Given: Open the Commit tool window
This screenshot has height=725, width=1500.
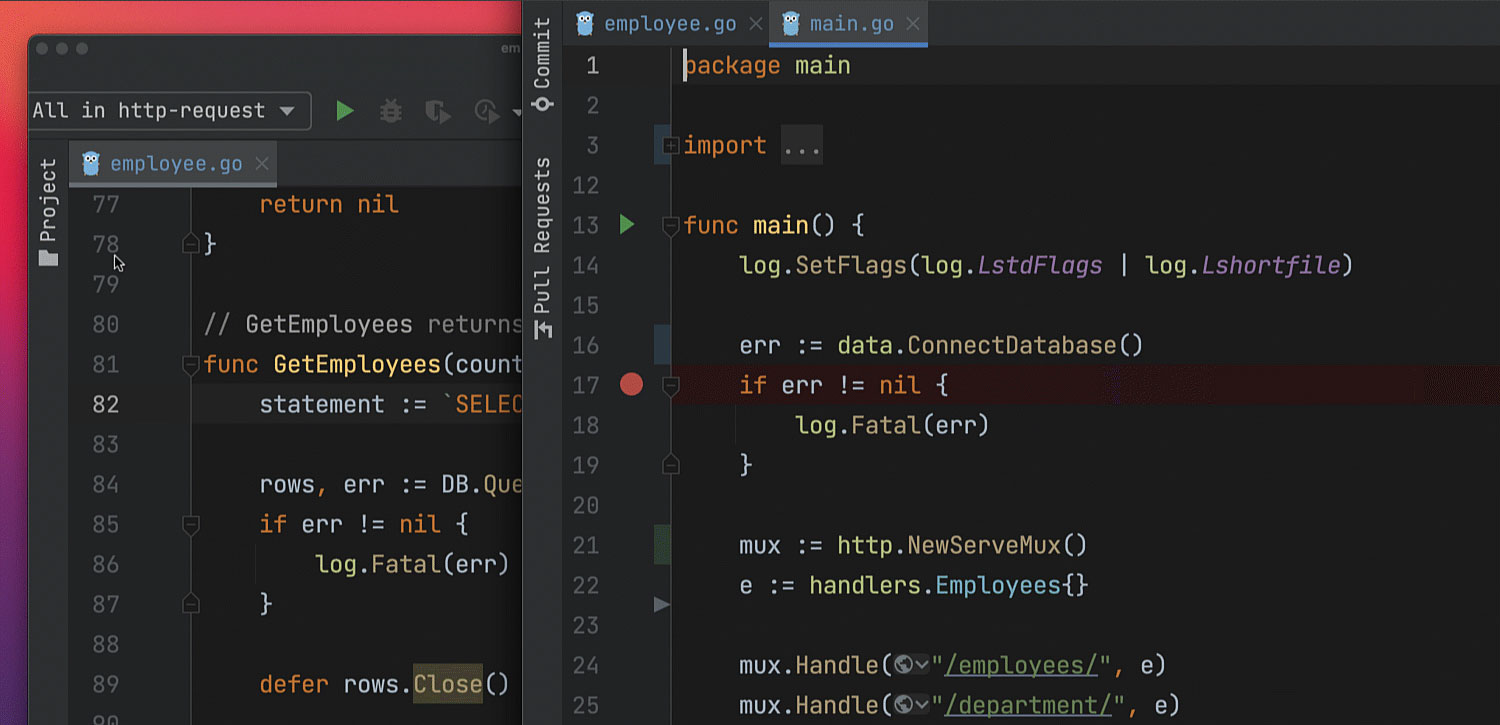Looking at the screenshot, I should coord(542,65).
